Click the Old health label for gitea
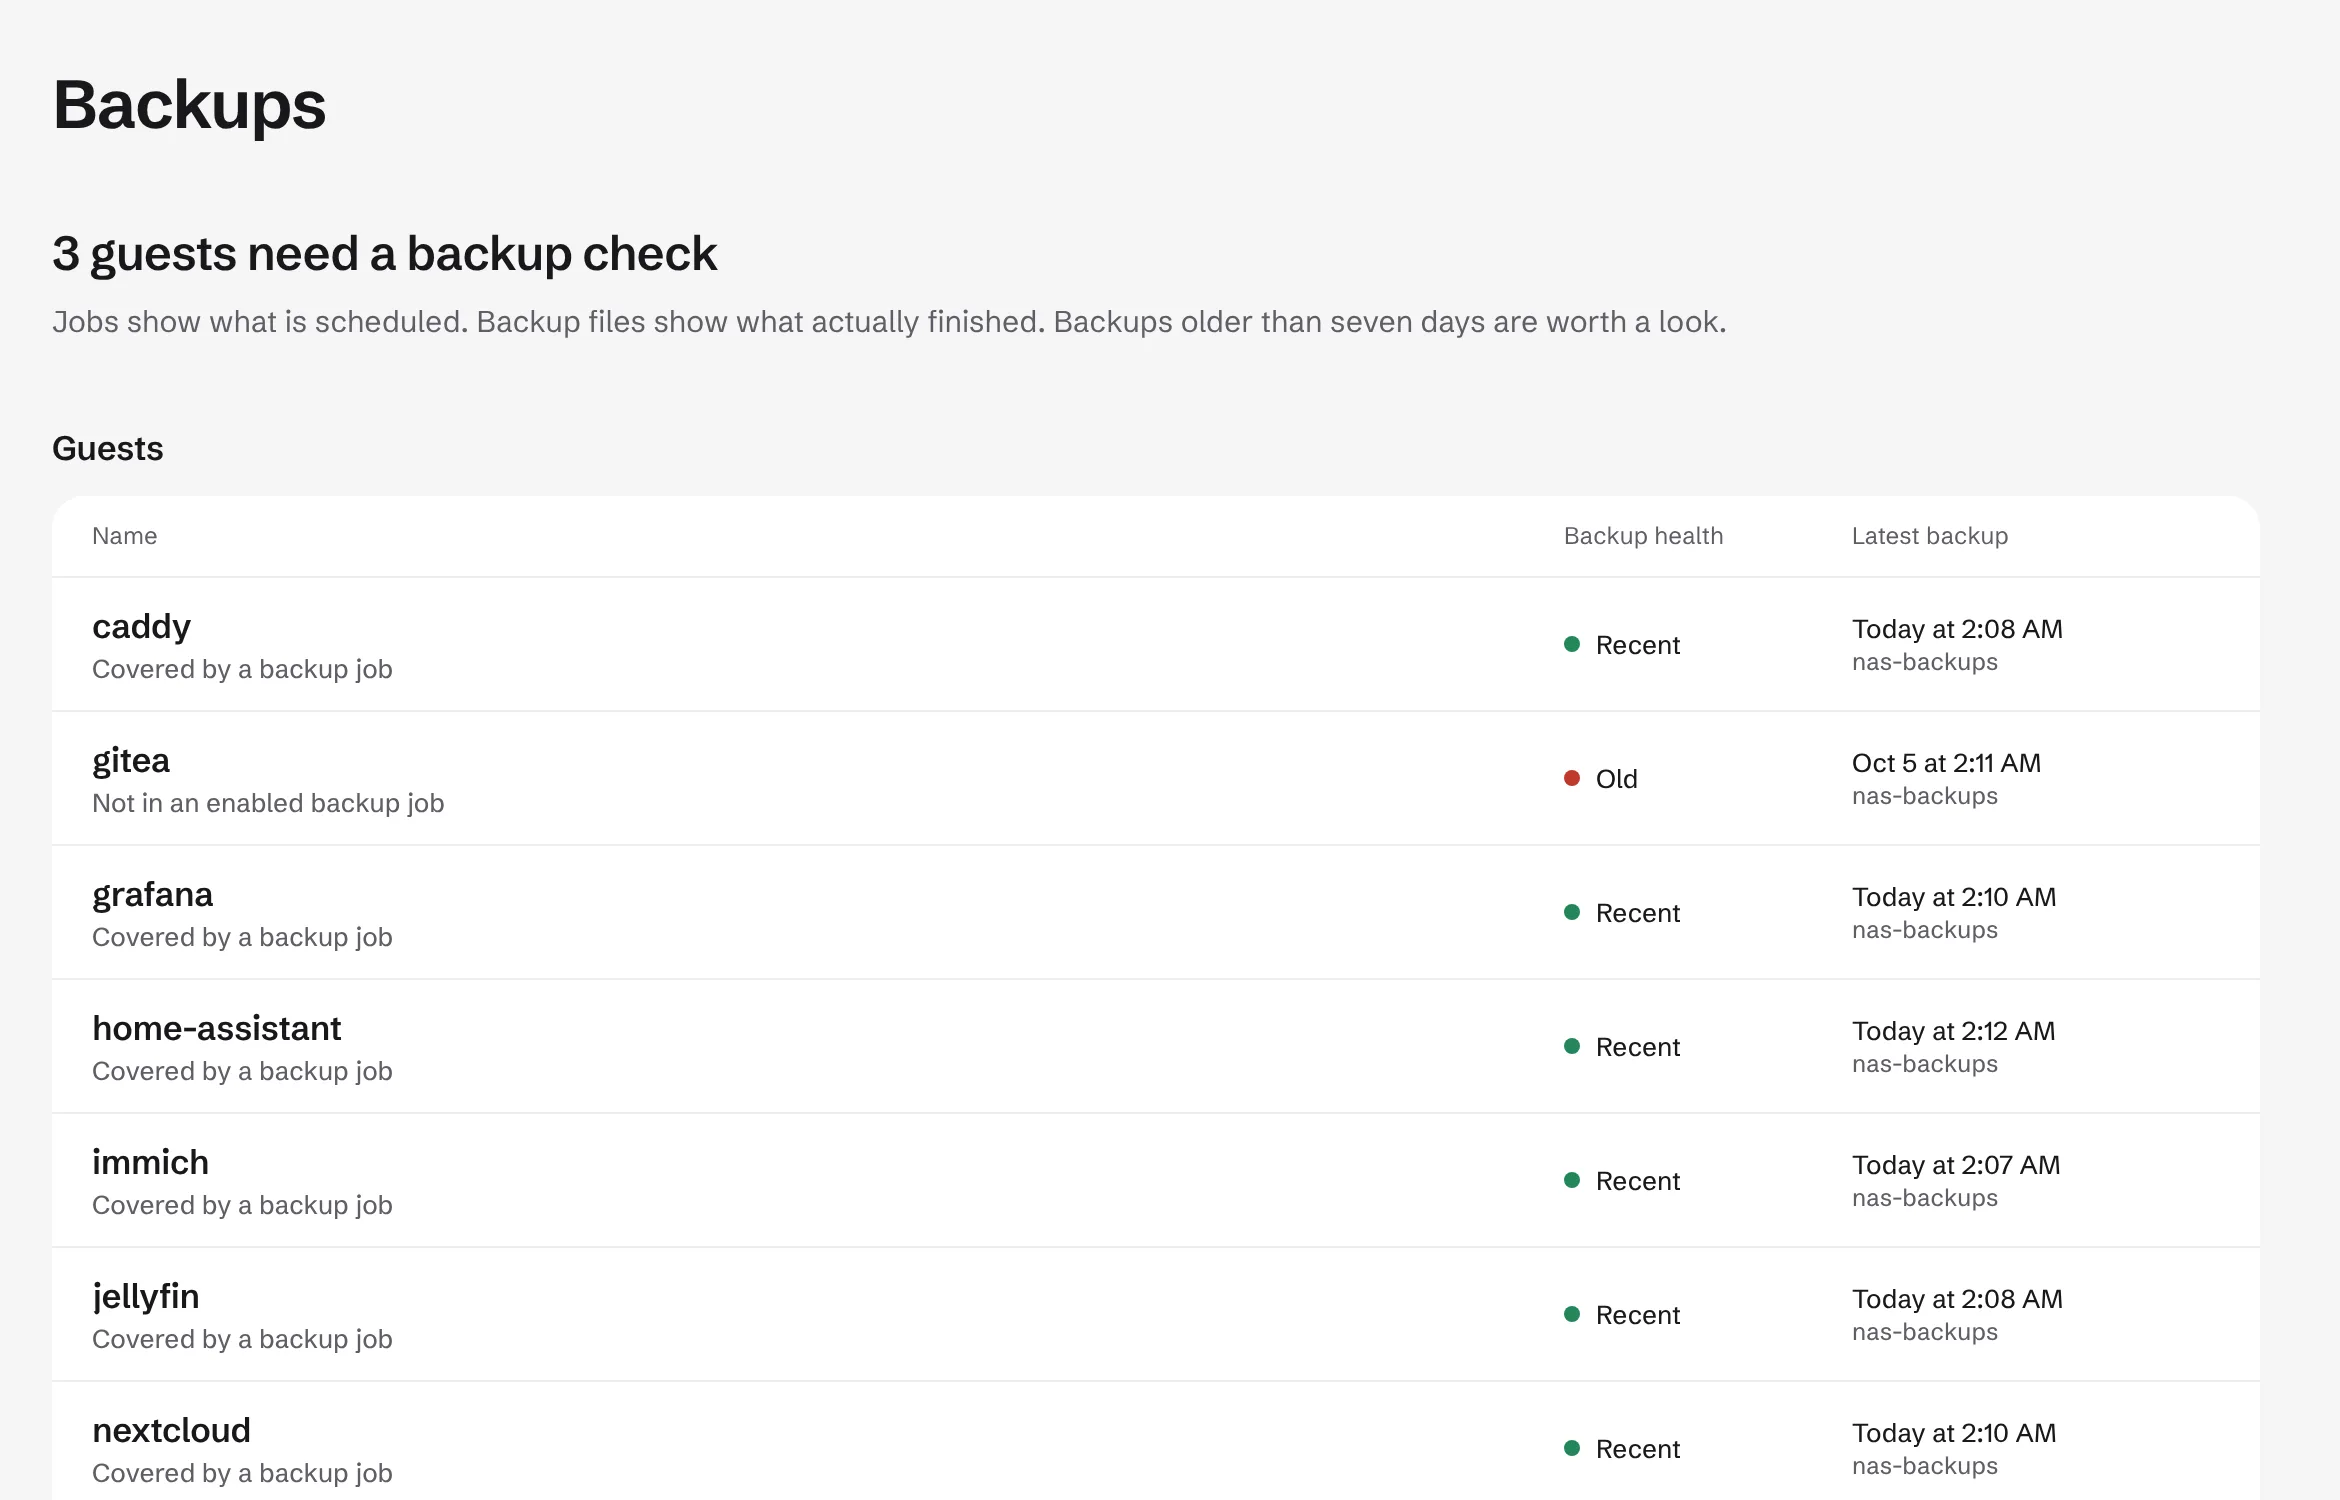 pyautogui.click(x=1616, y=779)
